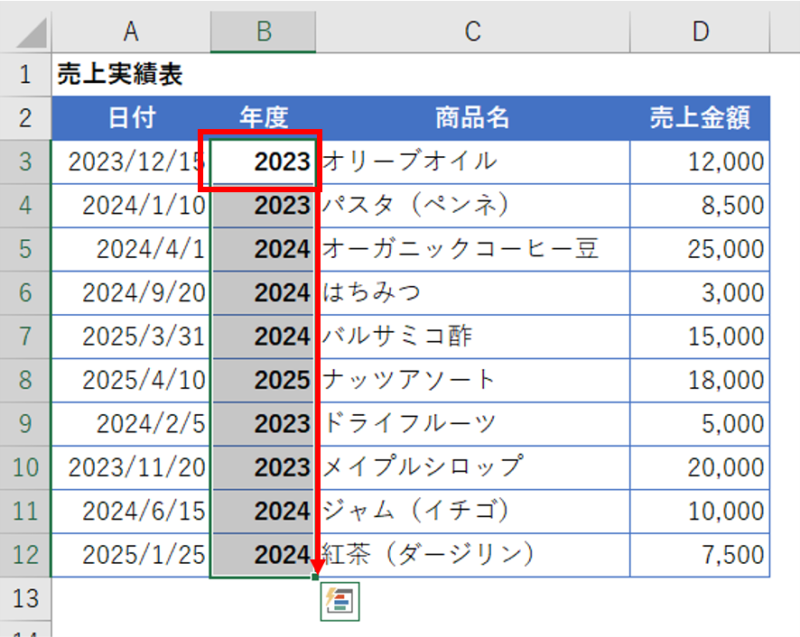Viewport: 800px width, 637px height.
Task: Click the amount cell 8,500
Action: pos(700,206)
